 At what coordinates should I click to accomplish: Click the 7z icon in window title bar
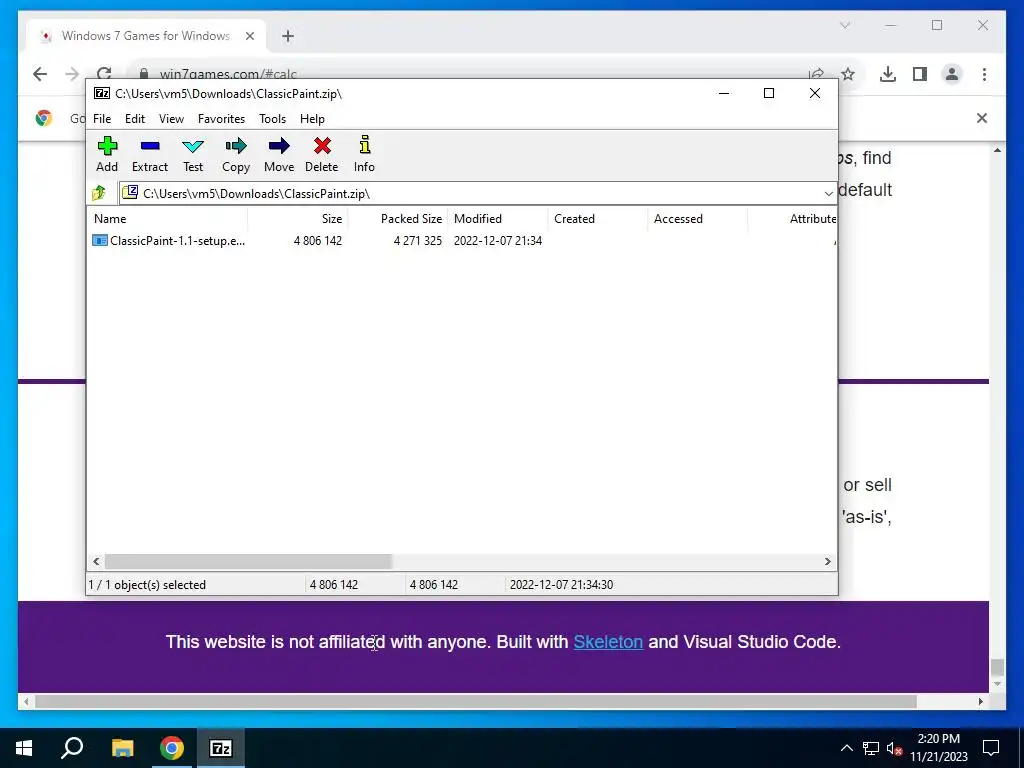coord(102,93)
